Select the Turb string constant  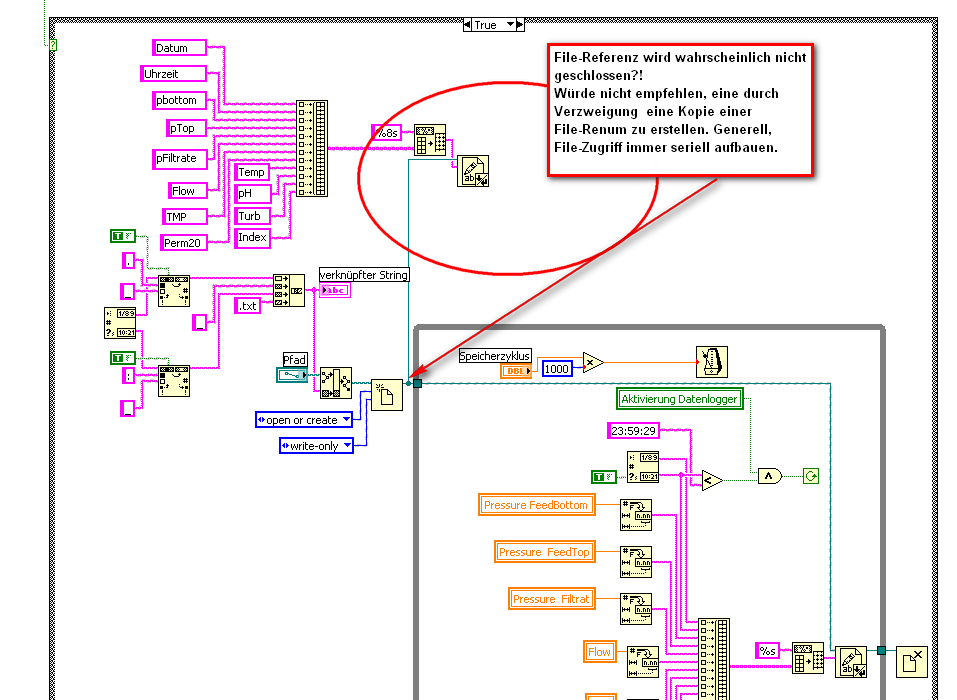(251, 216)
